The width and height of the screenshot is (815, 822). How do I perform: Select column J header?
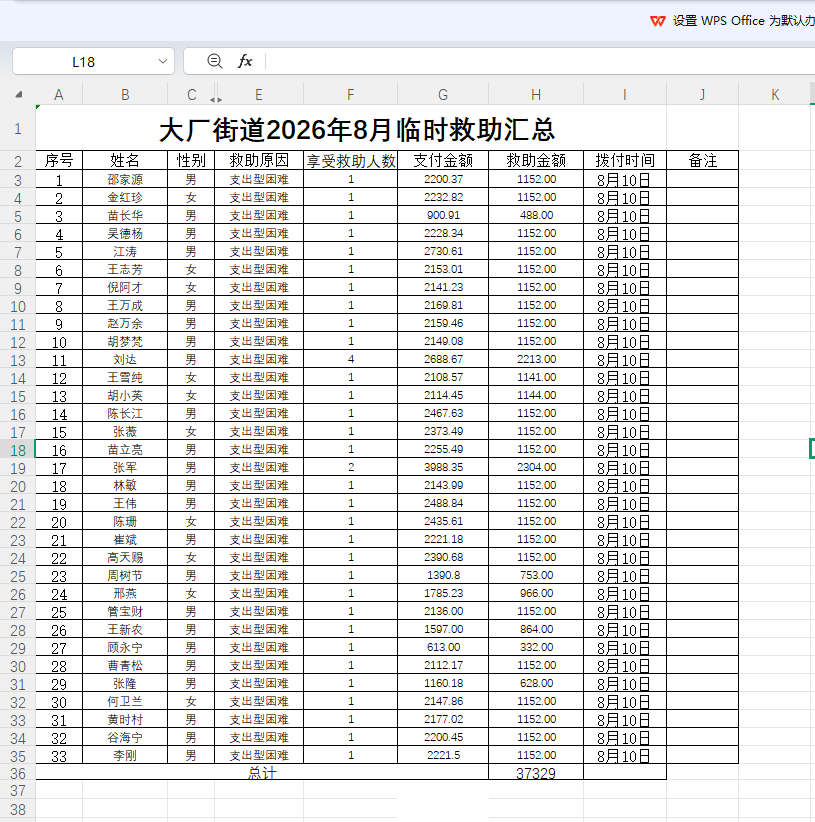702,95
